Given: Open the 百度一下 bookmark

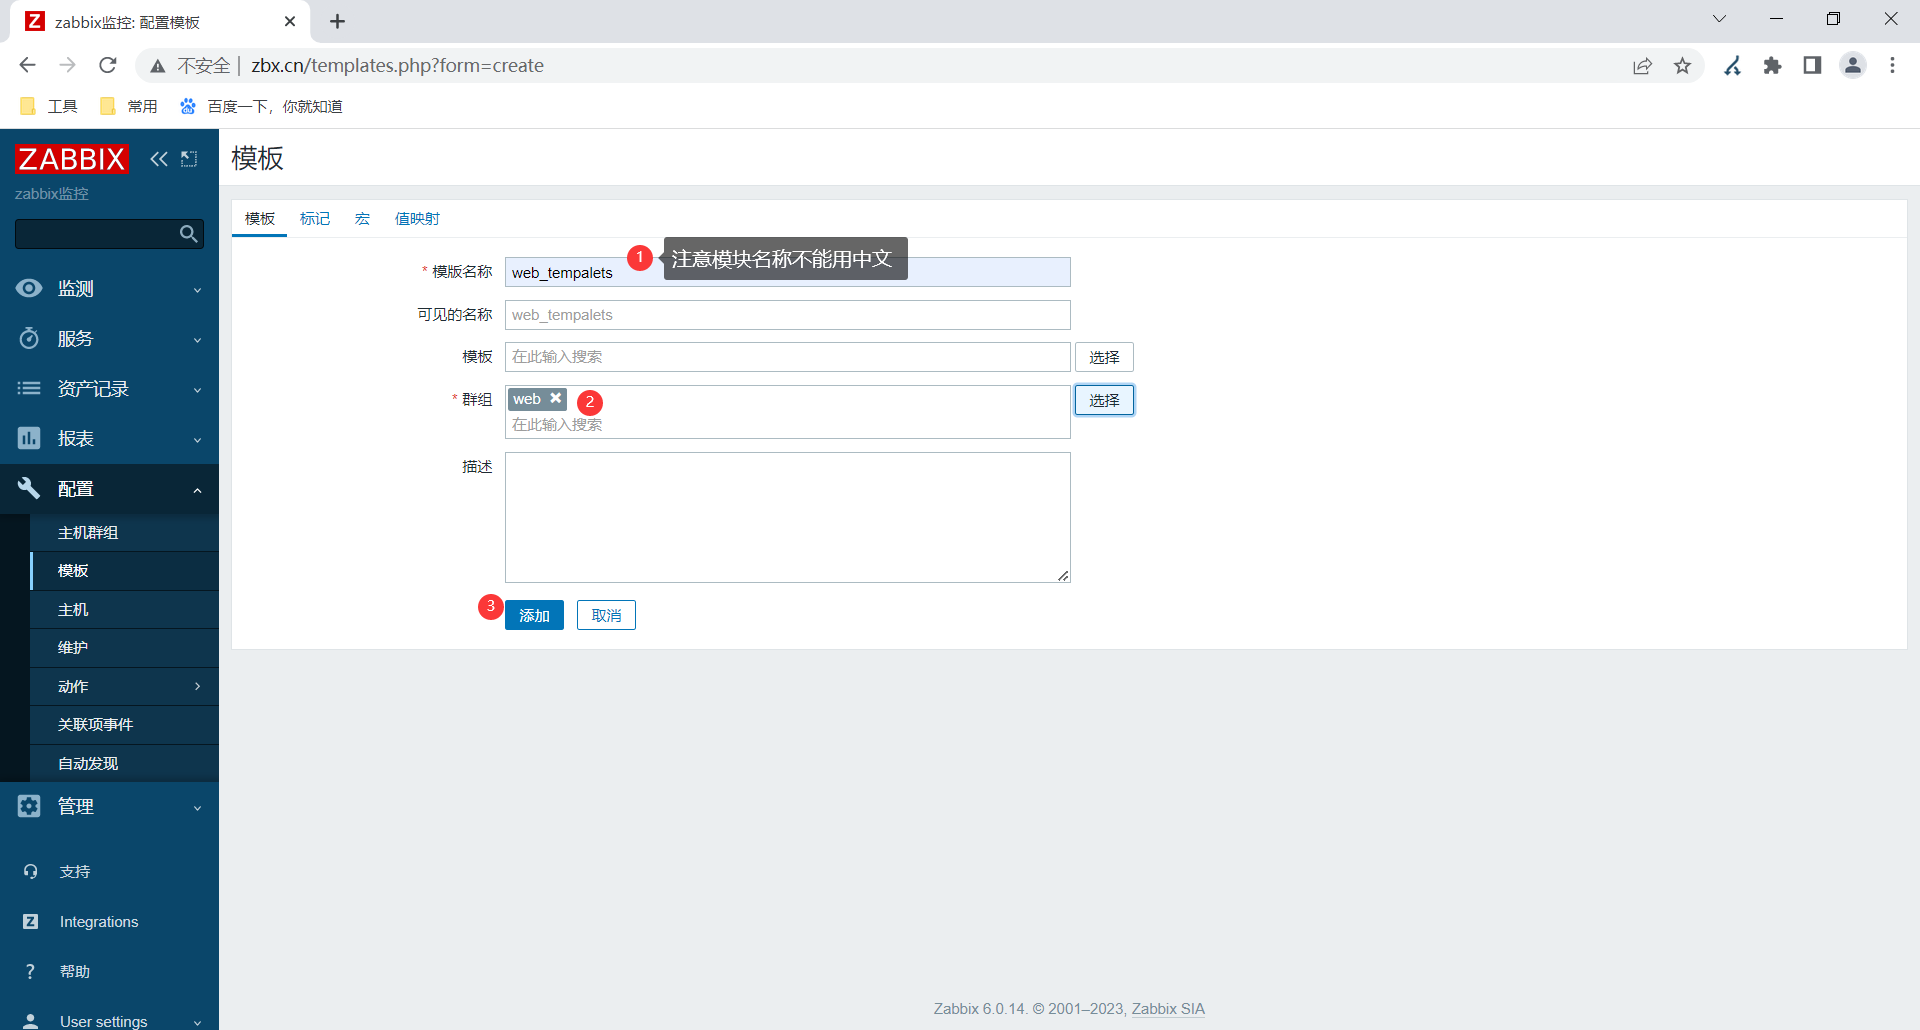Looking at the screenshot, I should point(261,107).
